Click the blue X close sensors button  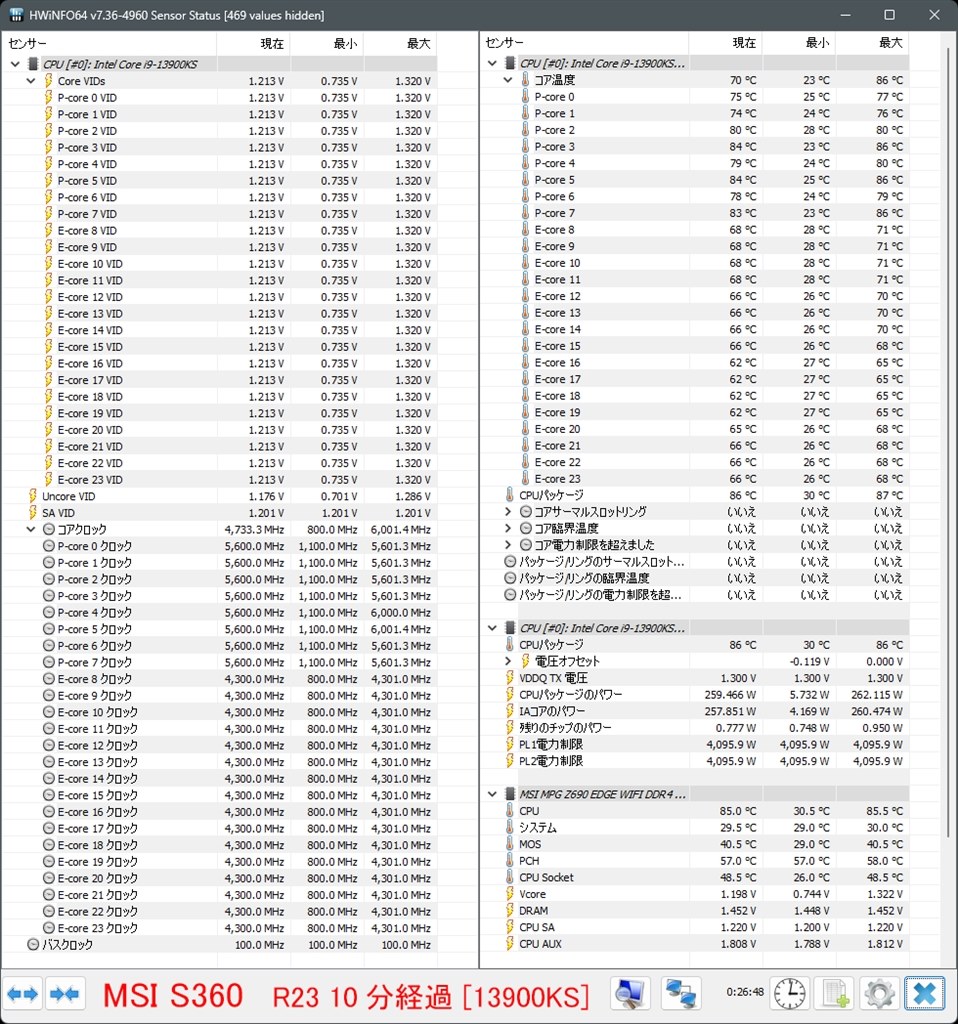click(x=925, y=994)
